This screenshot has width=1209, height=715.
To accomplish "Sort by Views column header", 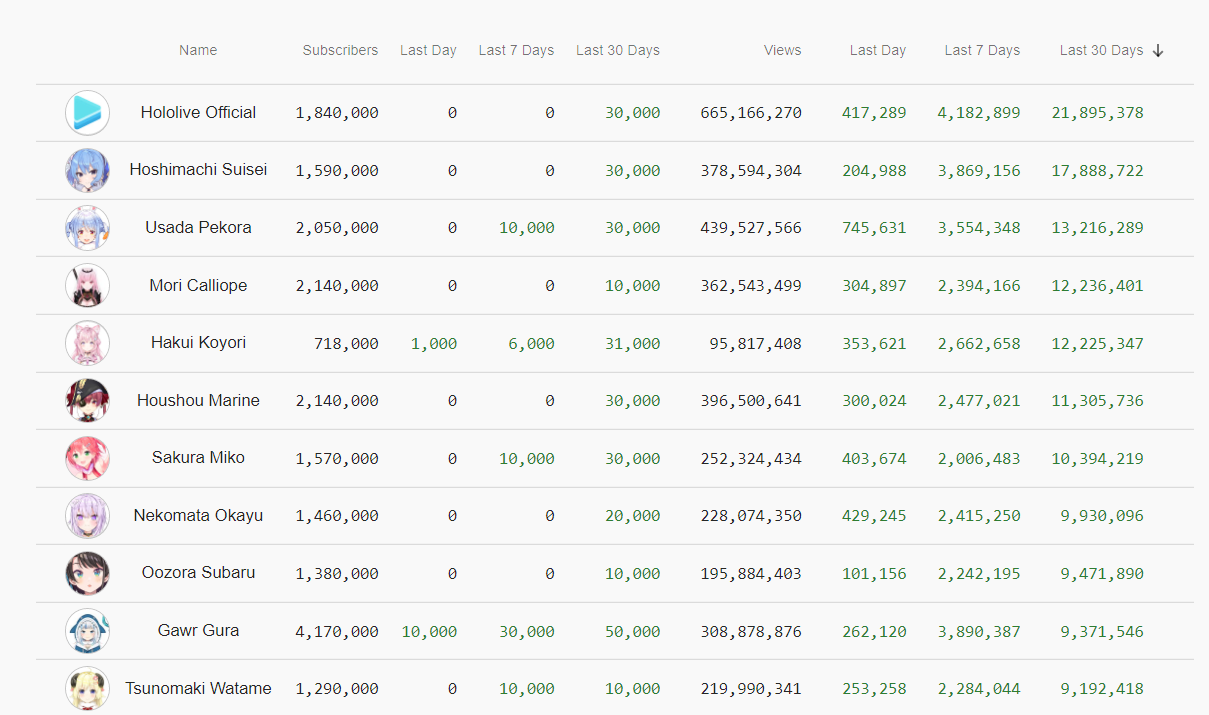I will (782, 50).
